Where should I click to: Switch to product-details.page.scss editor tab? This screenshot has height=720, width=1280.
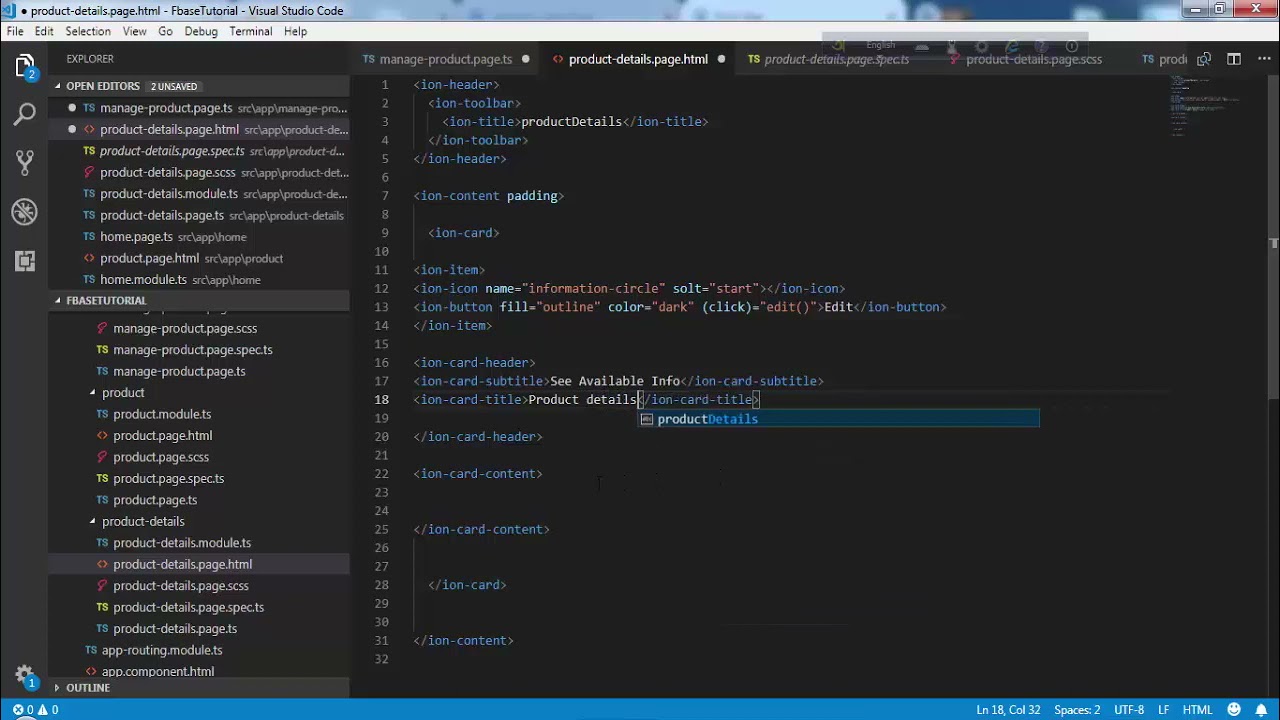1033,59
